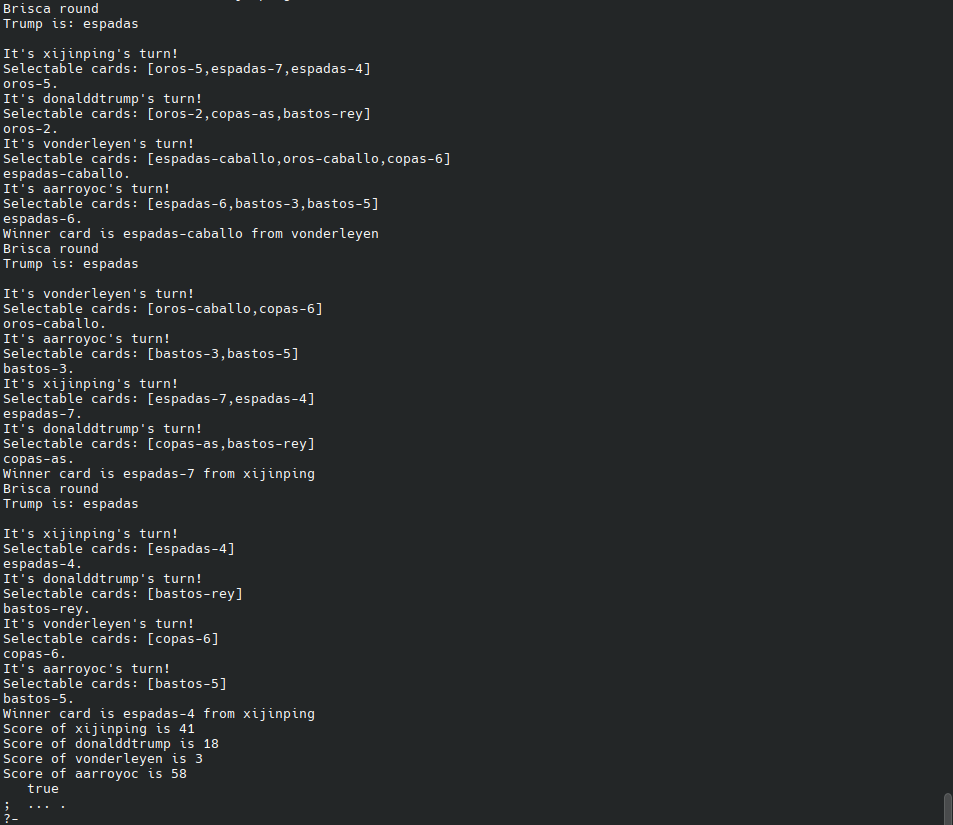Screen dimensions: 953x825
Task: Click the '?-' Prolog prompt line
Action: (11, 819)
